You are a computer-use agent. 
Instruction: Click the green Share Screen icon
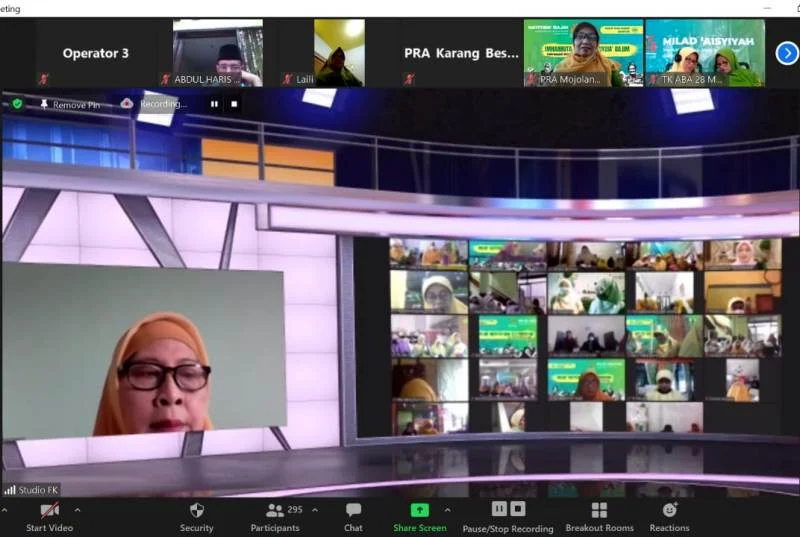coord(419,510)
